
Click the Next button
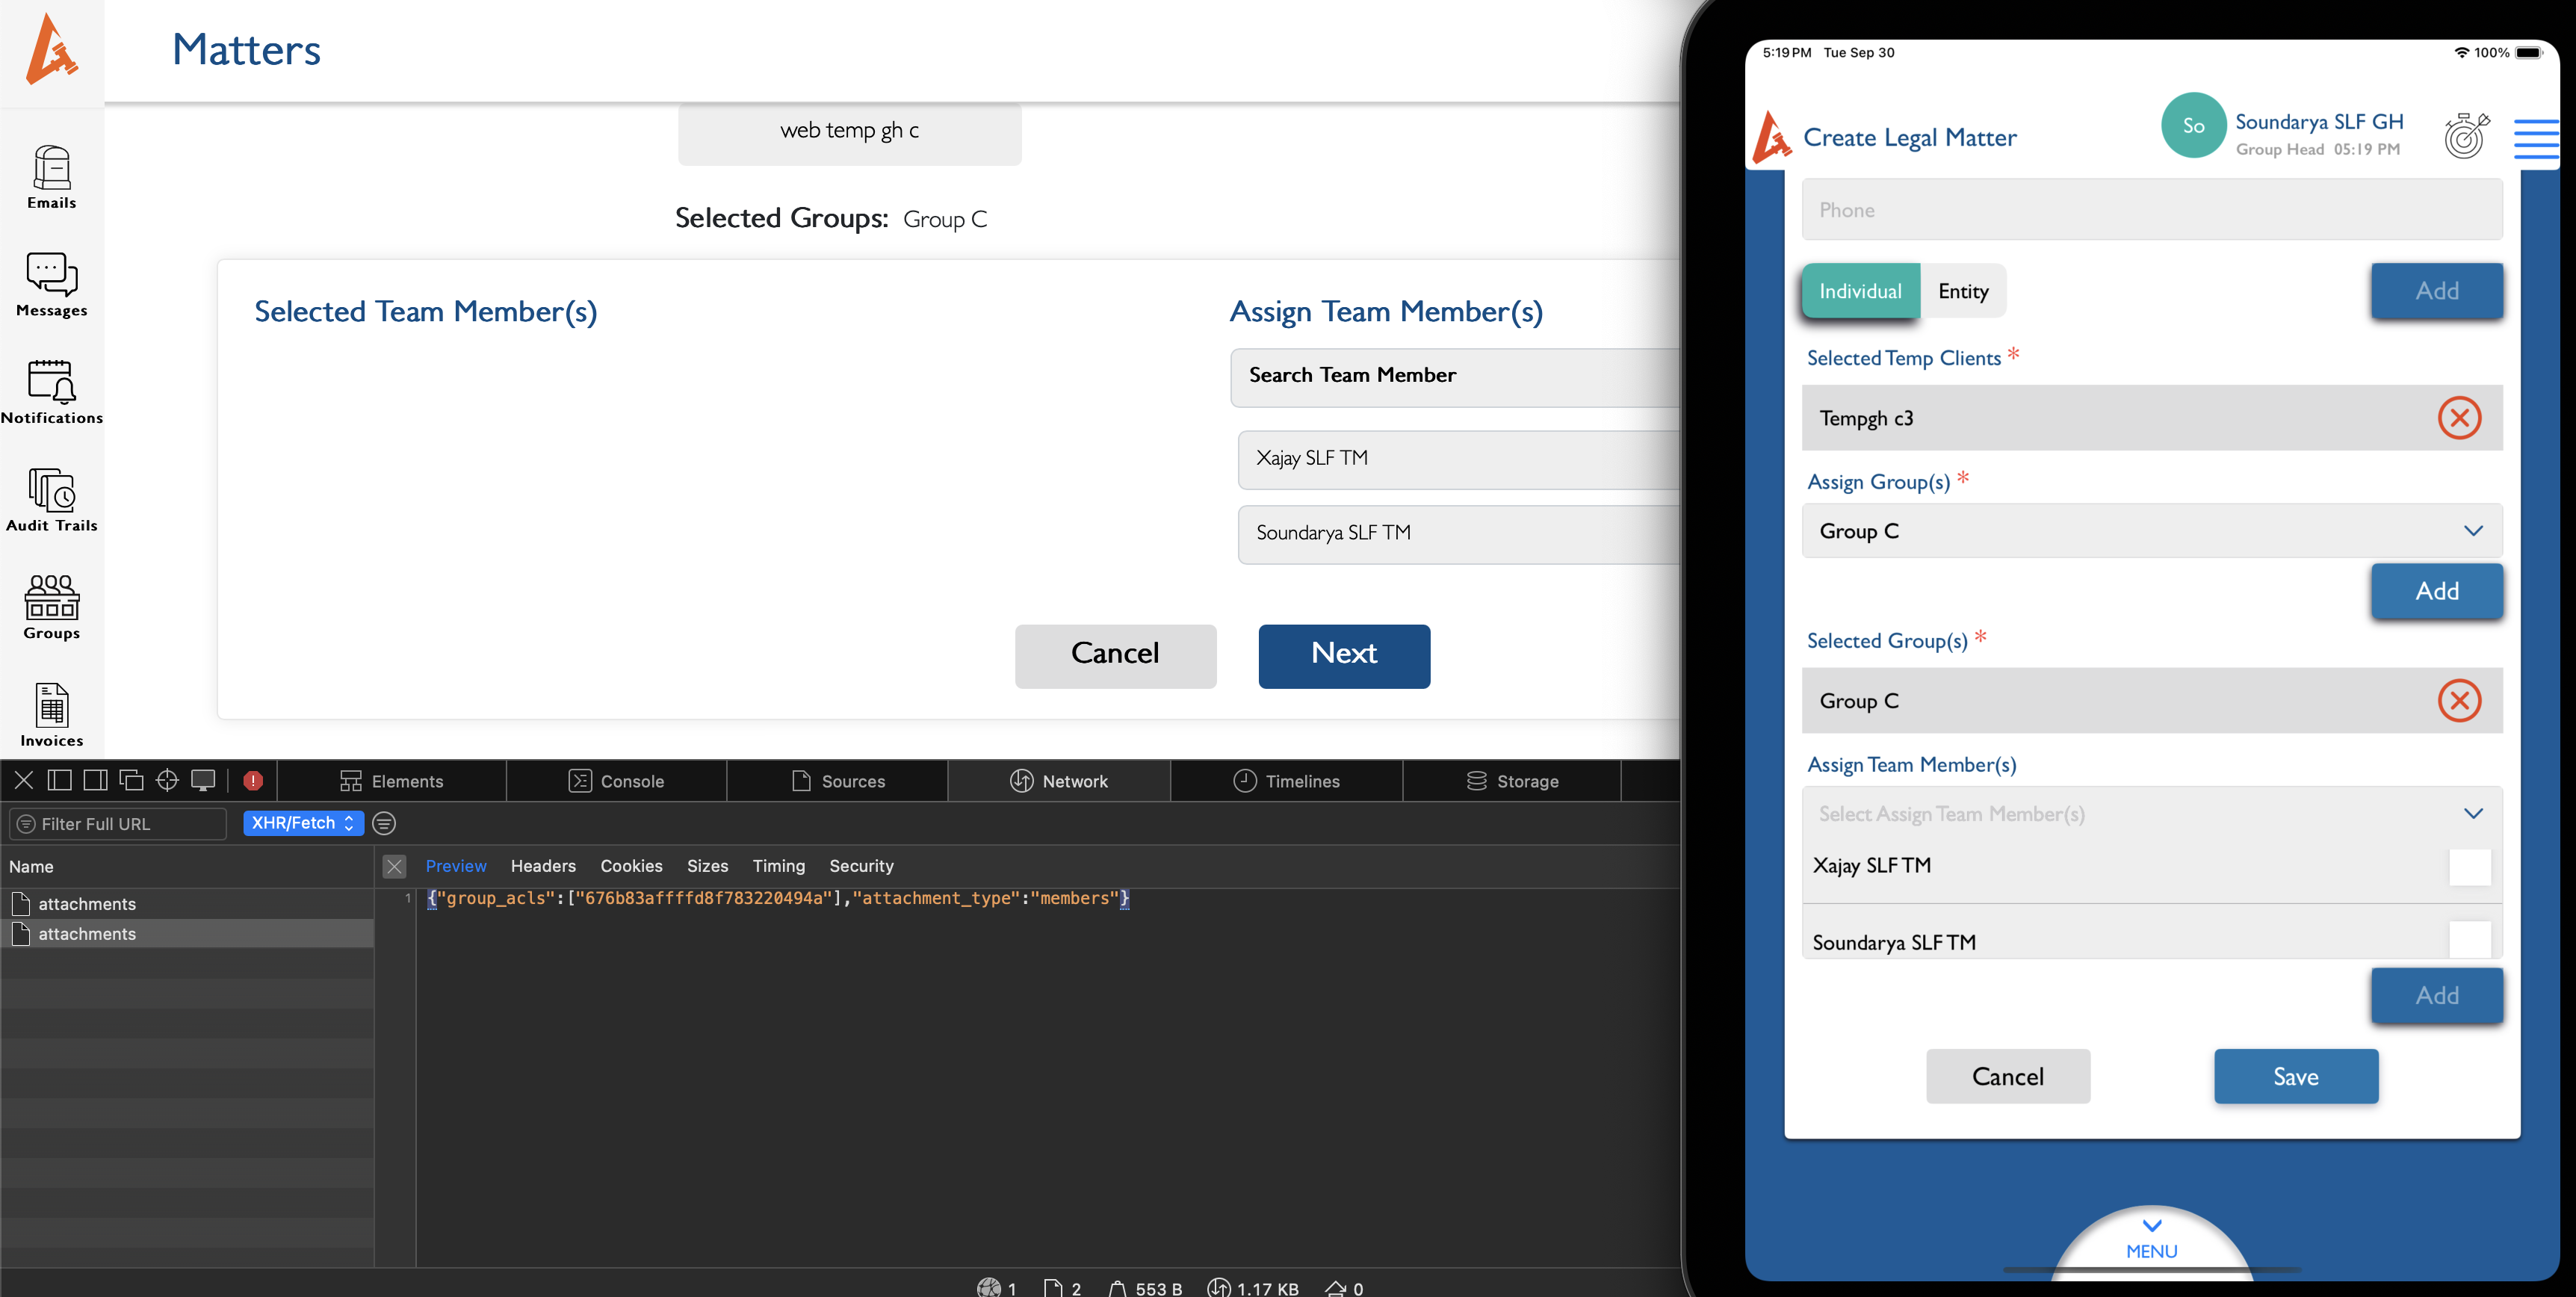click(x=1343, y=656)
